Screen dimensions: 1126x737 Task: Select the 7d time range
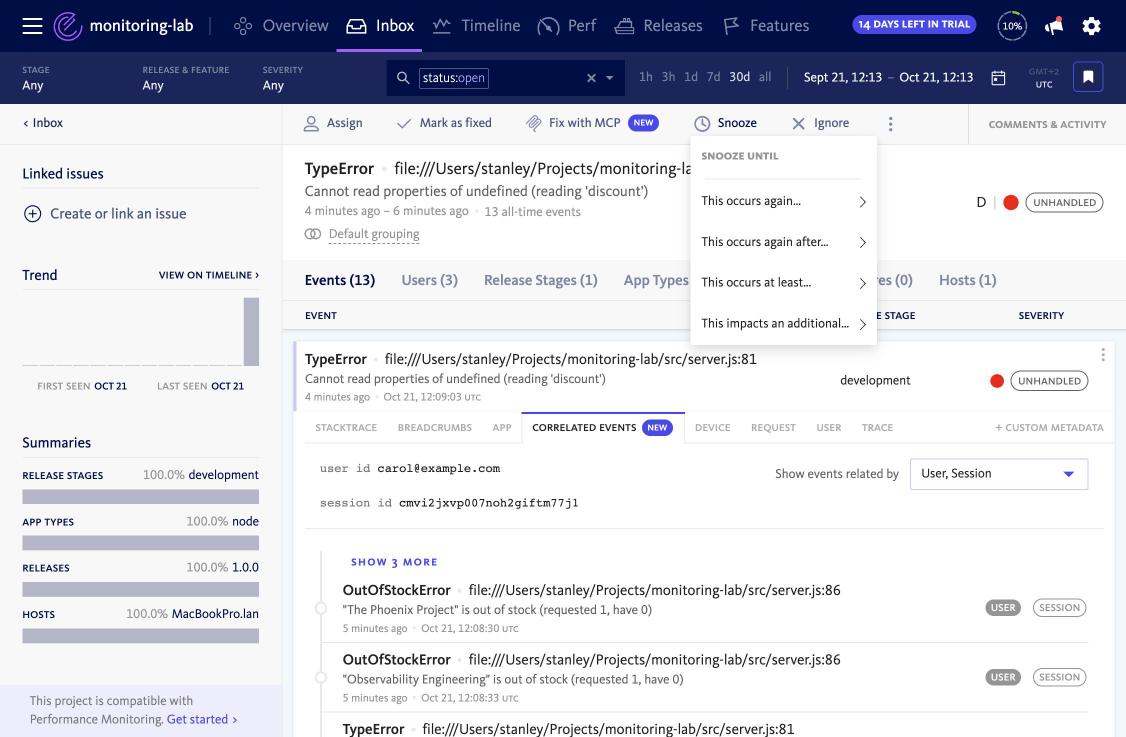(713, 77)
